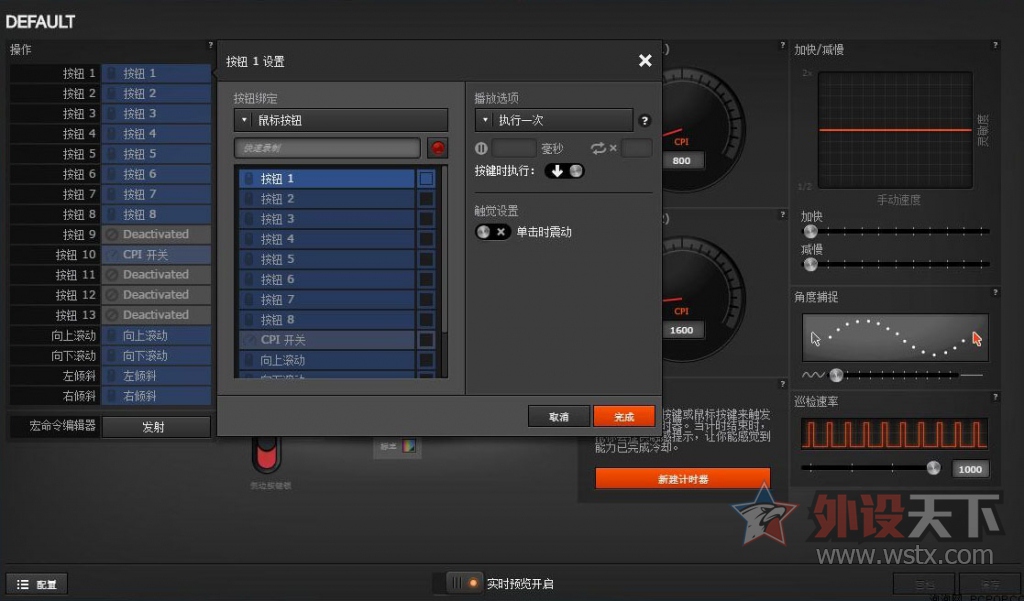The width and height of the screenshot is (1024, 601).
Task: Click the red record macro icon
Action: pyautogui.click(x=438, y=147)
